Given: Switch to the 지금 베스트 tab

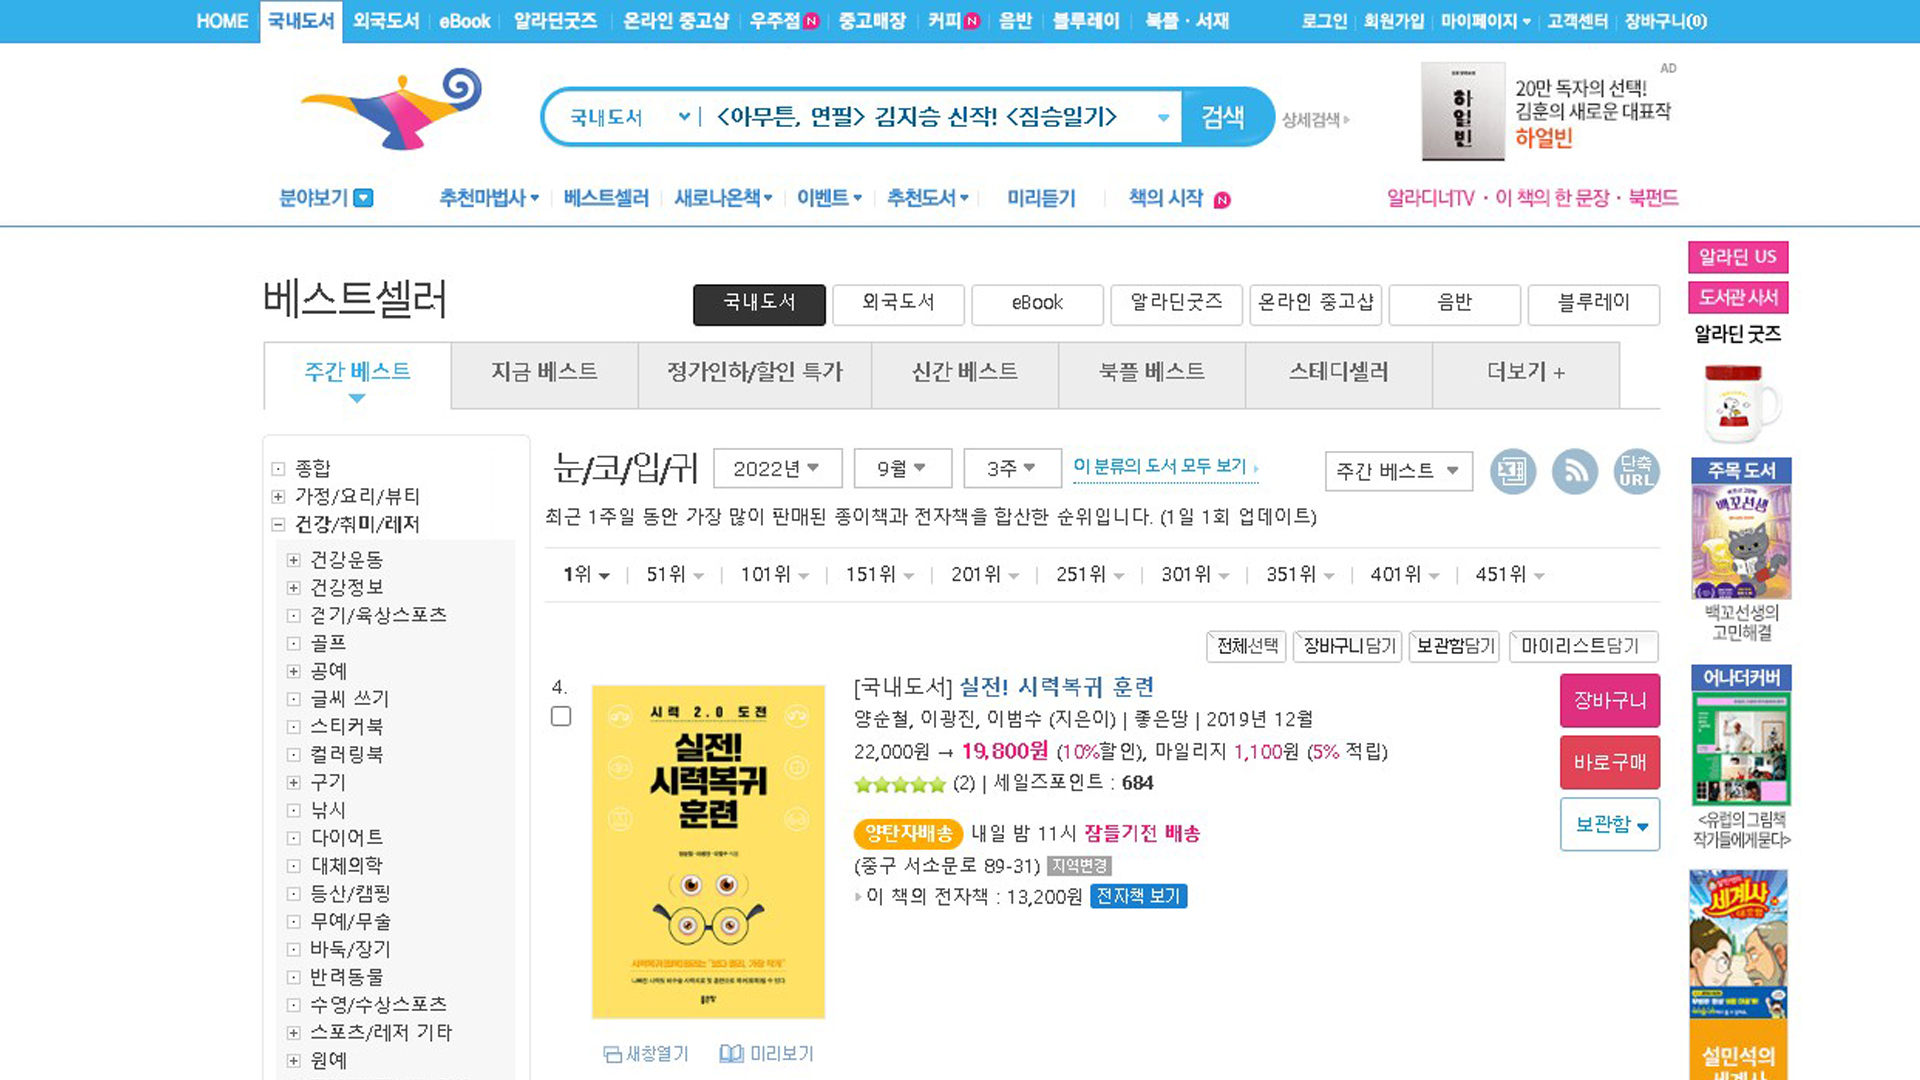Looking at the screenshot, I should 544,372.
